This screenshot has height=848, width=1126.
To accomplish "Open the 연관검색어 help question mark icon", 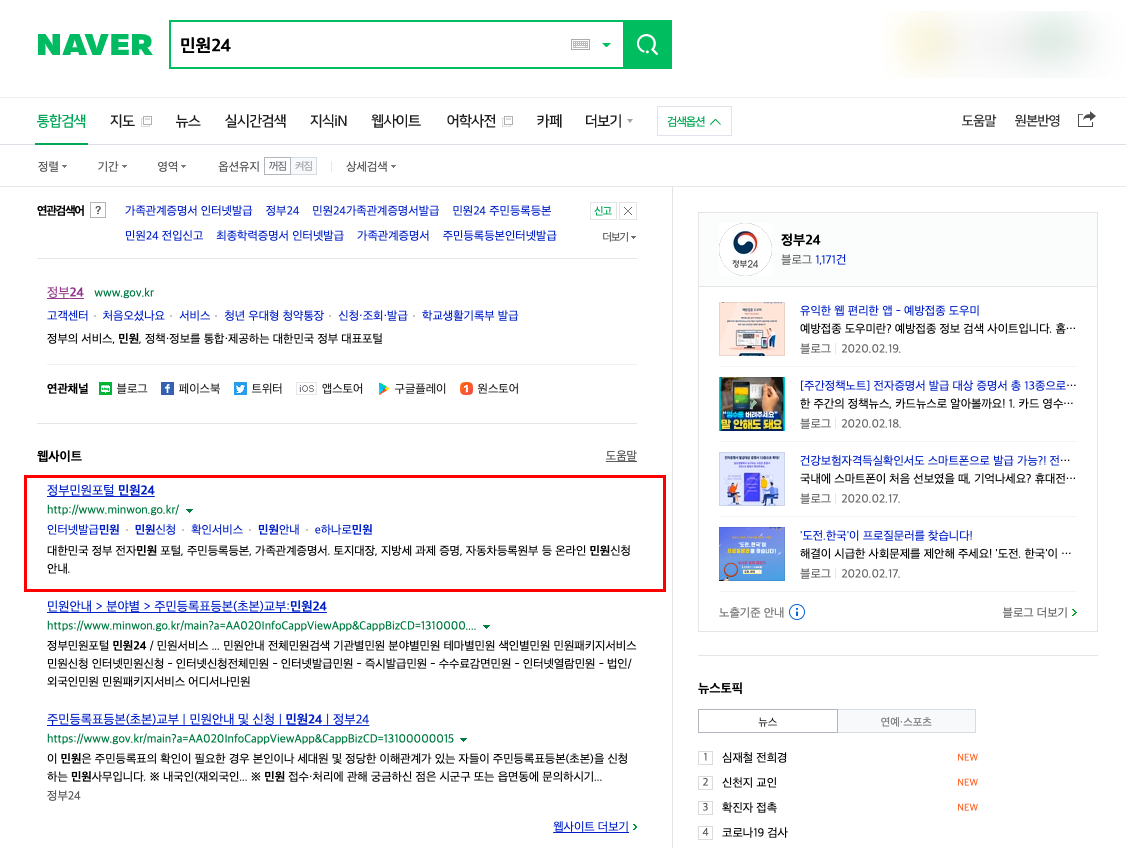I will click(98, 210).
